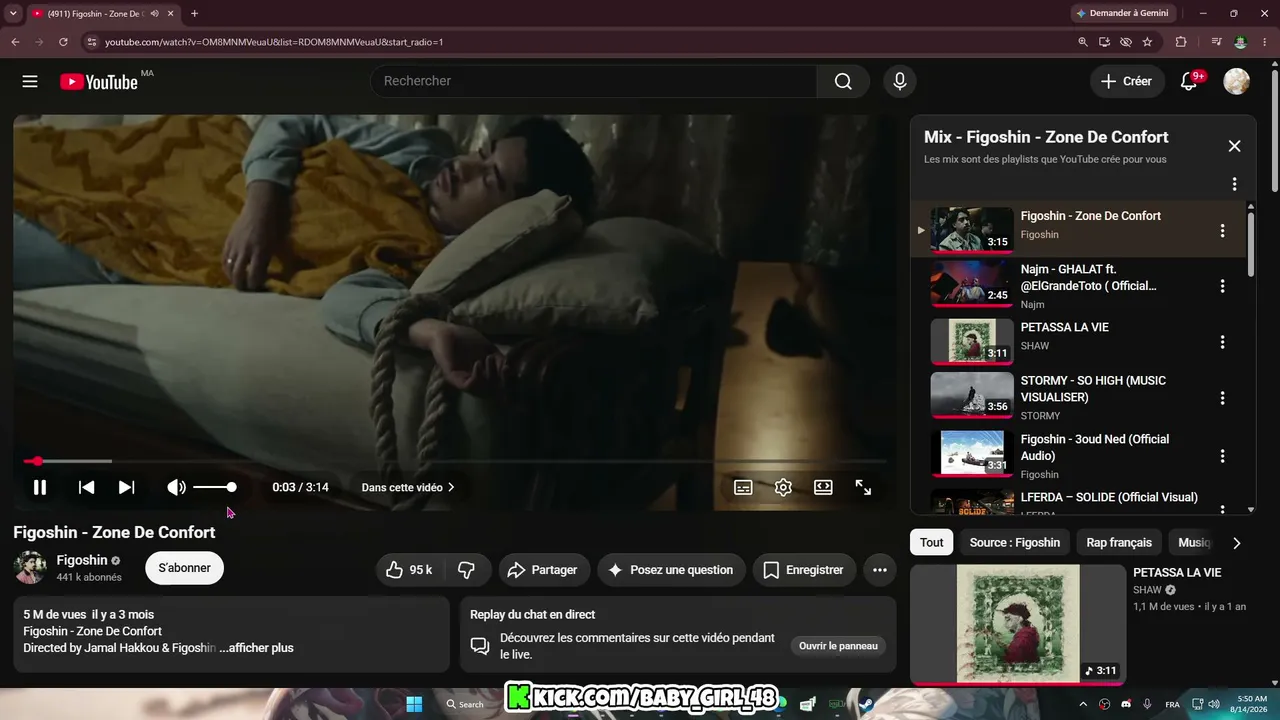Save video with Enregistrer button
1280x720 pixels.
tap(804, 570)
